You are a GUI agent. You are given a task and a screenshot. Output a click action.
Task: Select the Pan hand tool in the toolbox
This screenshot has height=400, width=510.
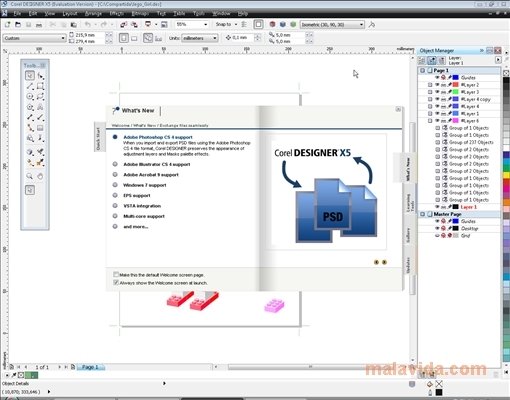point(40,176)
